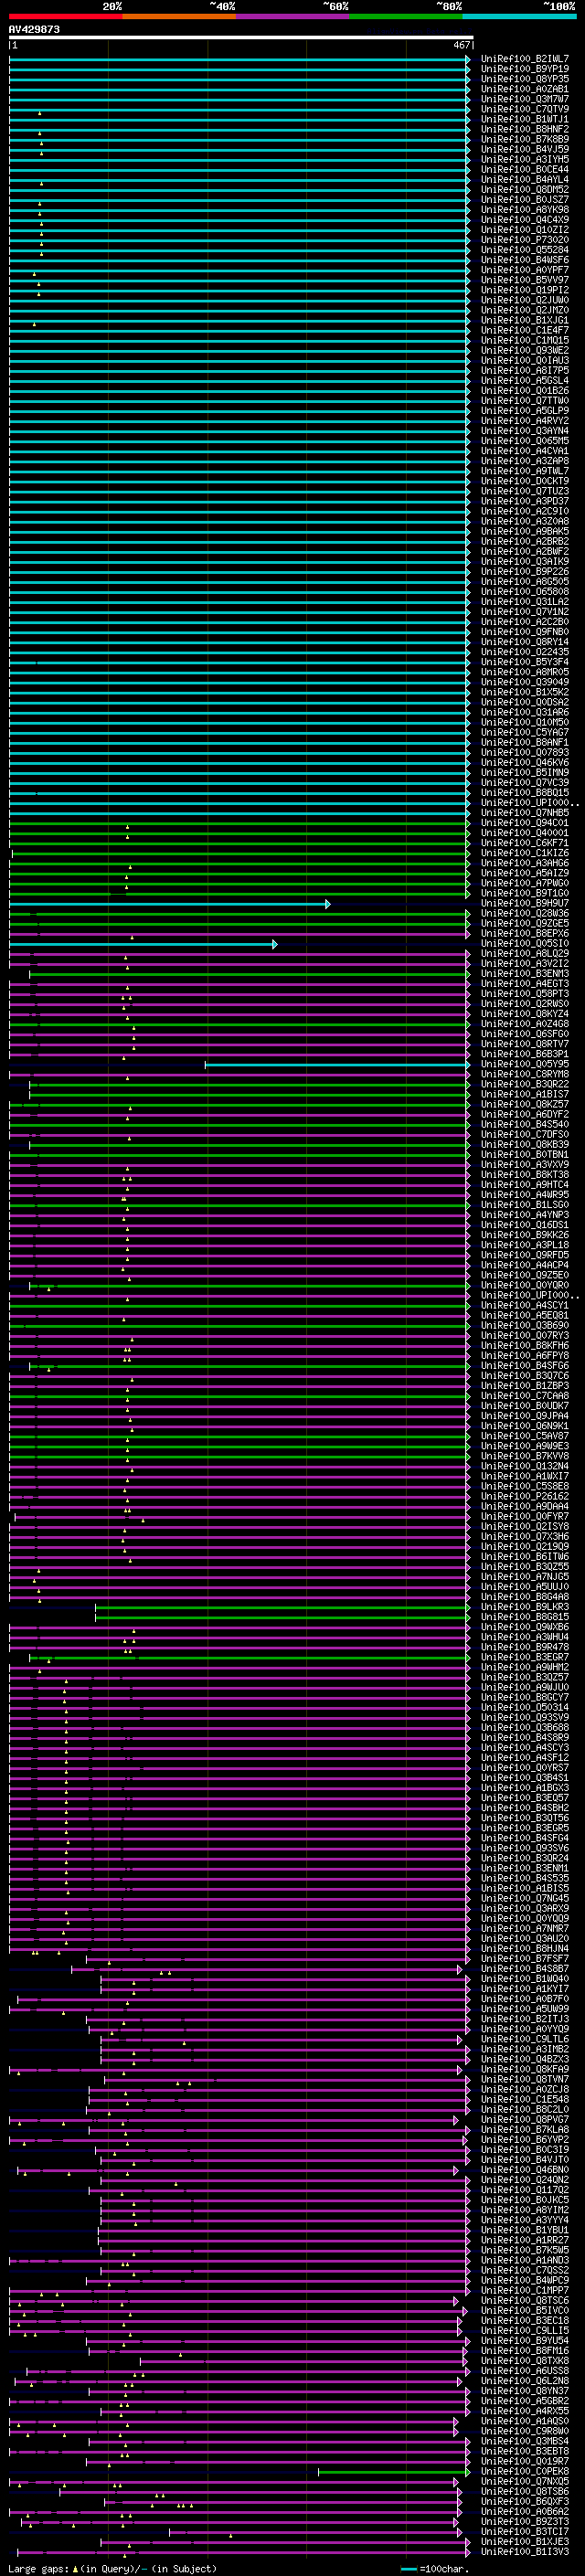
Task: Open hit UniRef100_B2IWL7
Action: (x=525, y=59)
